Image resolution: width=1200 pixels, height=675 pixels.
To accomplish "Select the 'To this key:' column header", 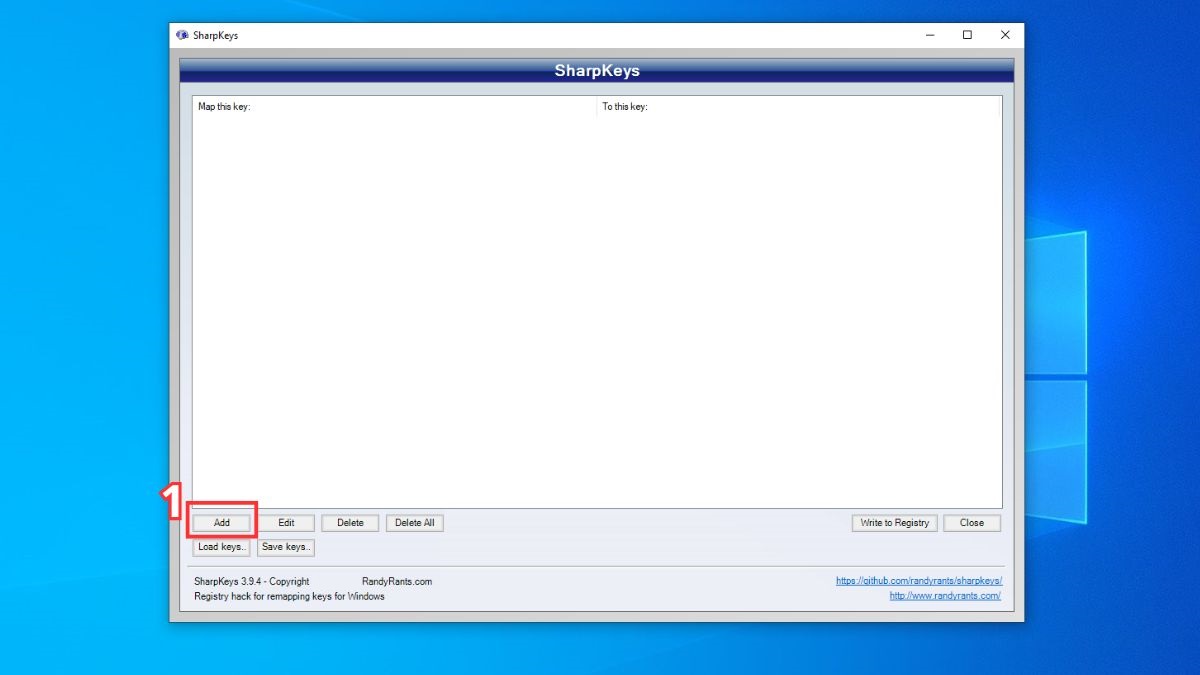I will 798,106.
